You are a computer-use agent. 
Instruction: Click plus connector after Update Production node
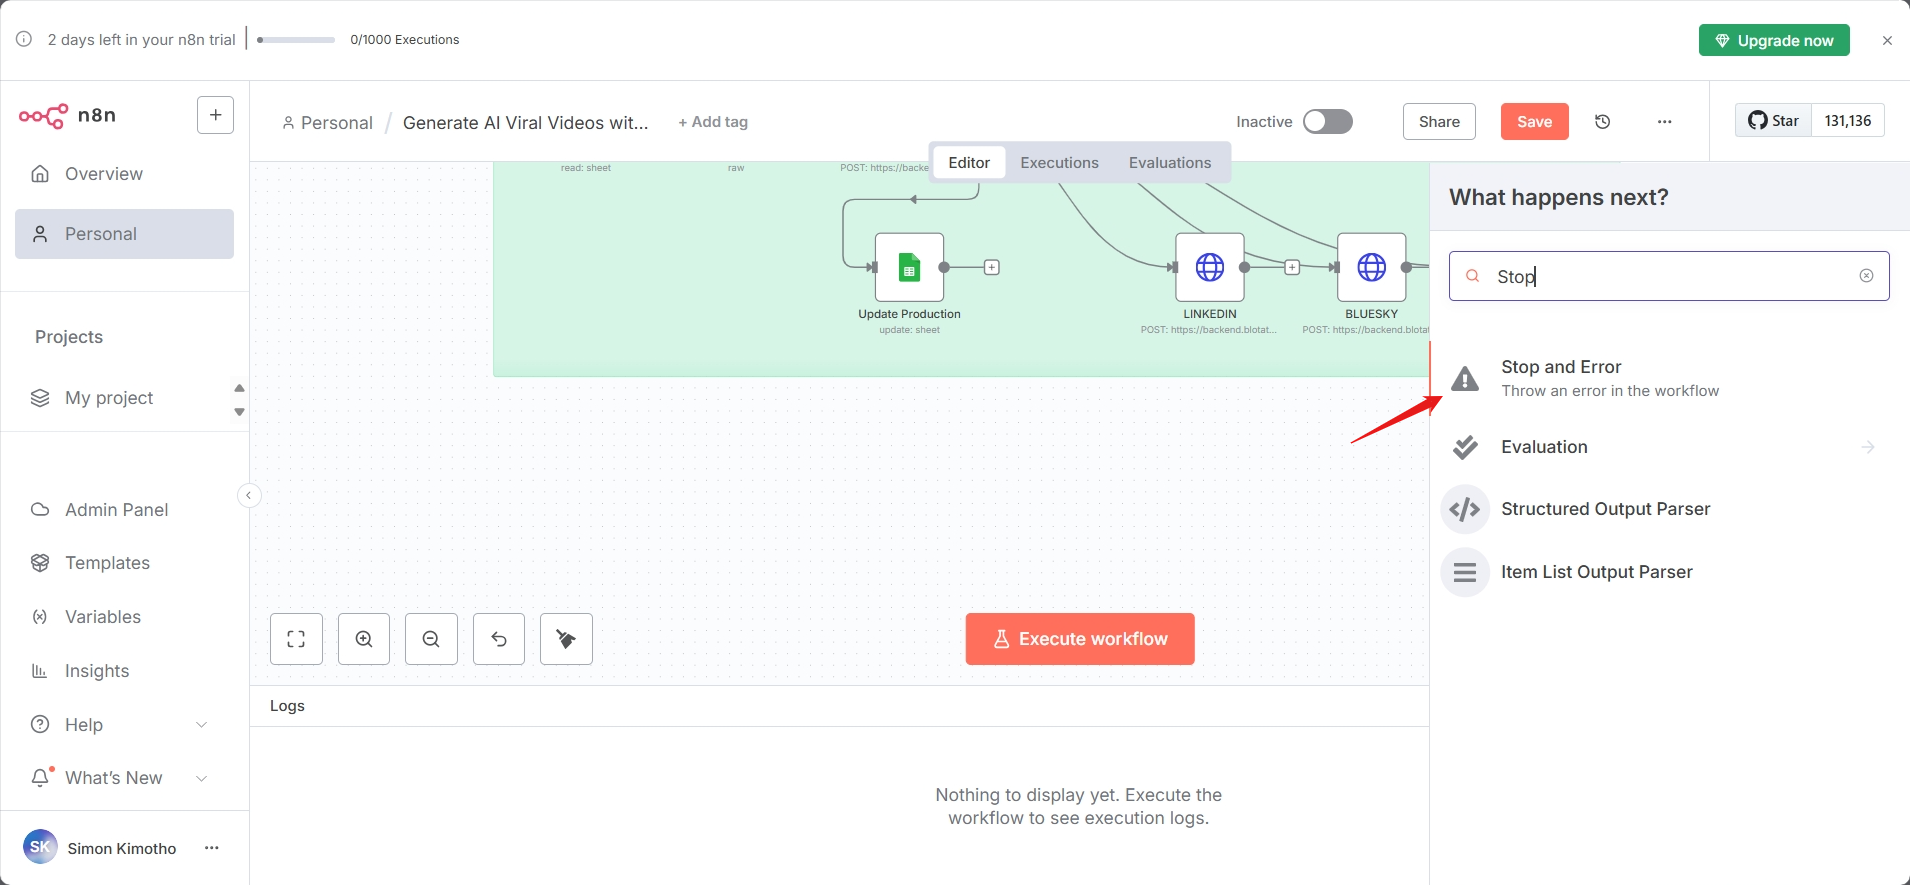(x=992, y=267)
